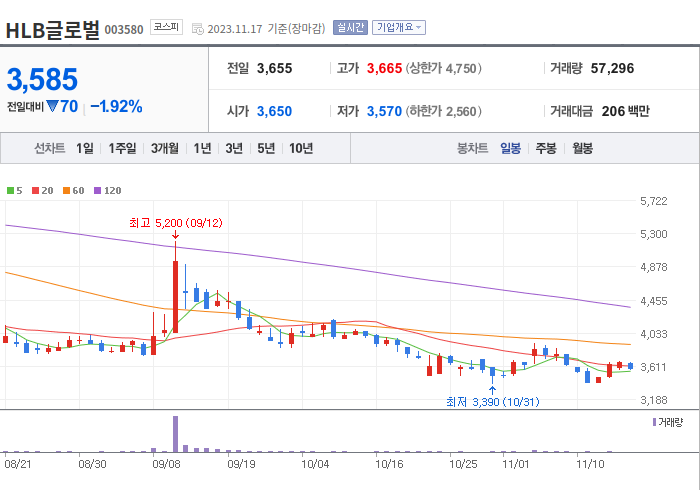Click the 시가 value 3,650
This screenshot has height=490, width=700.
(275, 111)
